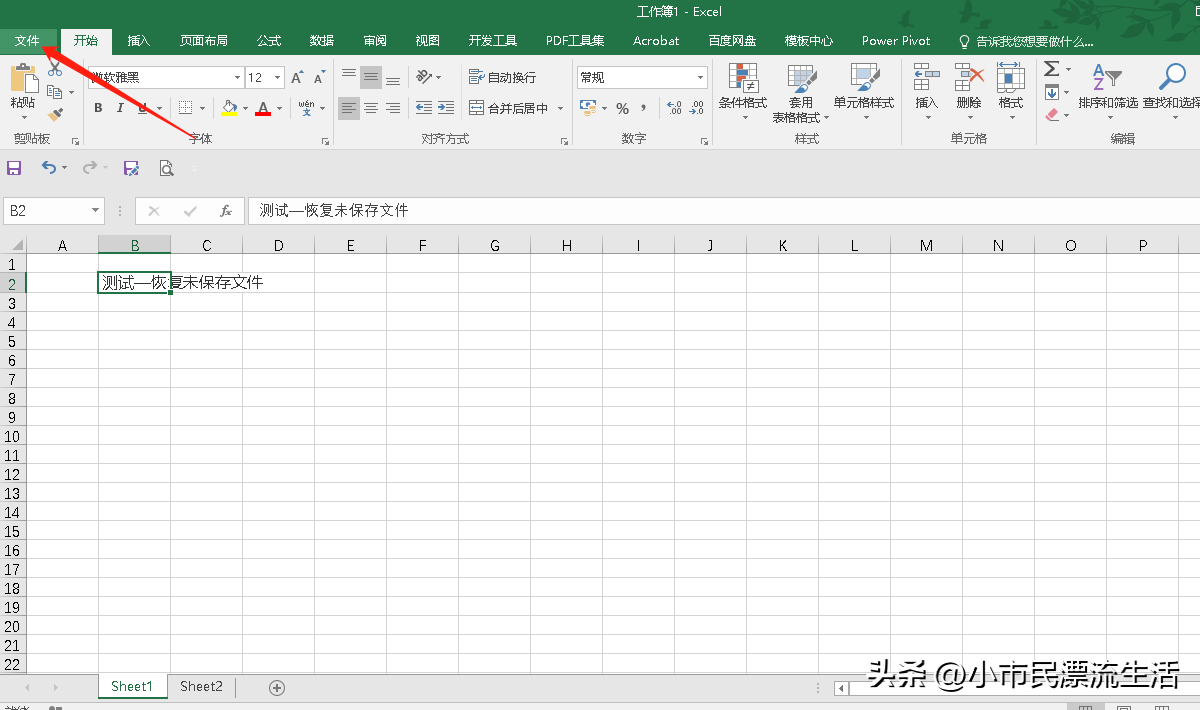
Task: Switch to the Sheet2 tab
Action: click(201, 687)
